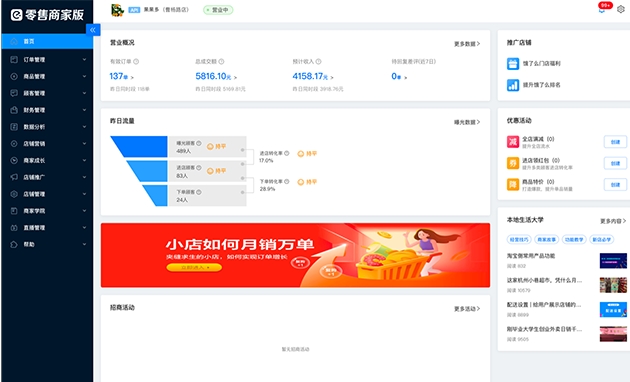This screenshot has width=630, height=382.
Task: Open the 淘宝侧常用产品功能 article thumbnail
Action: pos(613,261)
